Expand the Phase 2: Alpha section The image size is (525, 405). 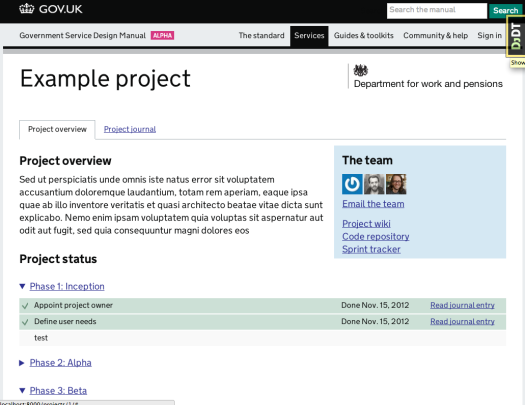60,362
